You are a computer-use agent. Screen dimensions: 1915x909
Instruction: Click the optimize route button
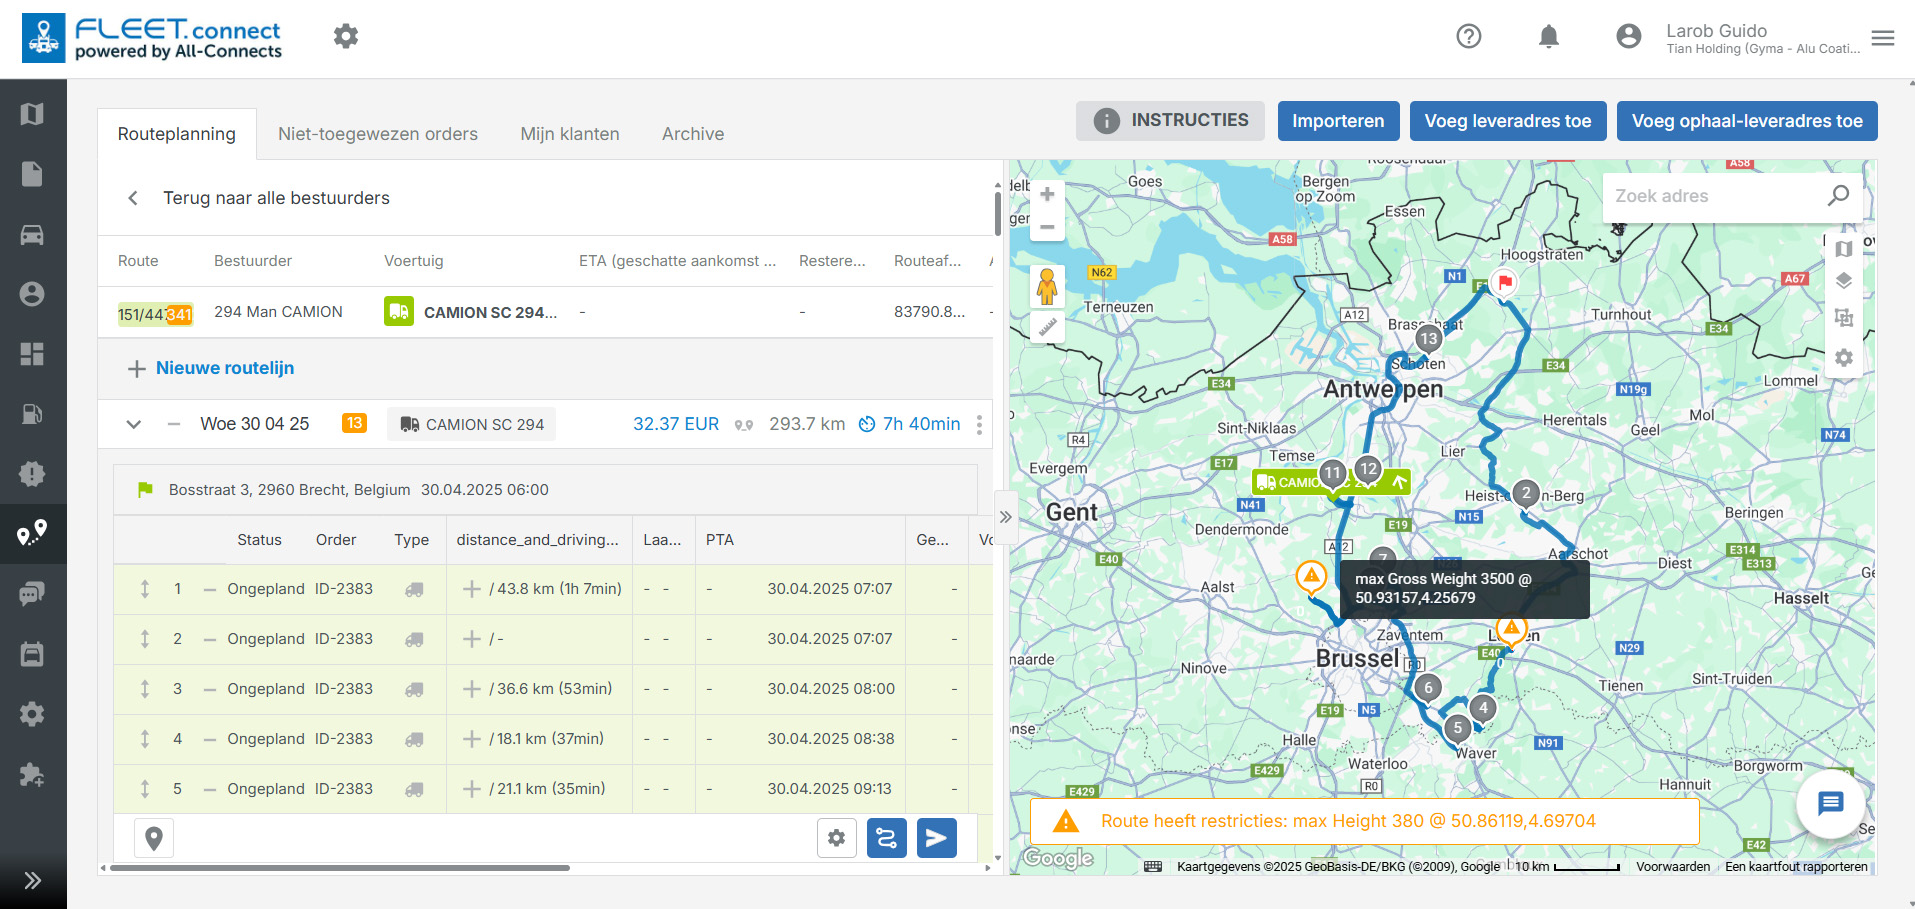(886, 838)
